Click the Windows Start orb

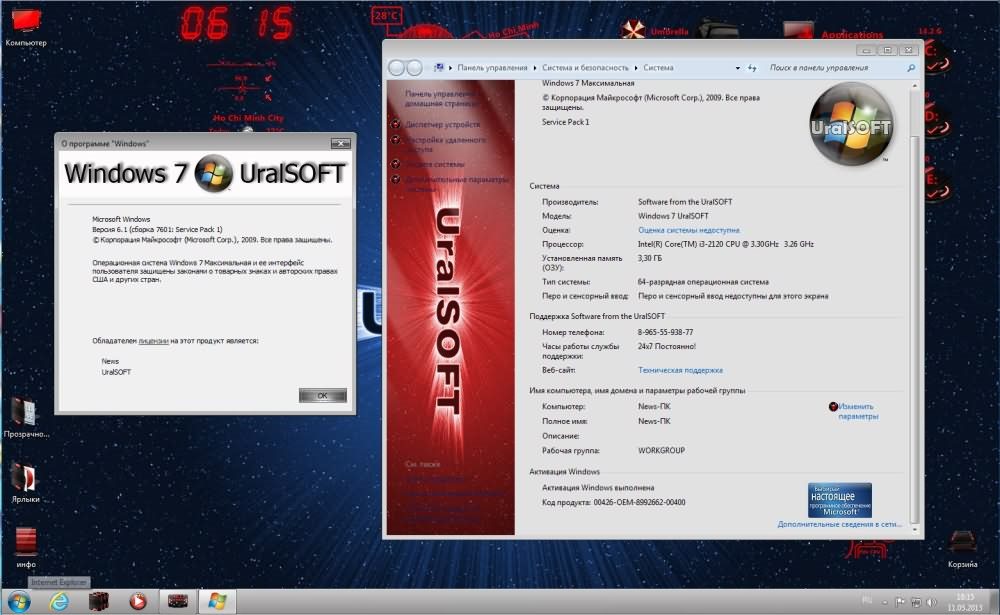pos(18,601)
